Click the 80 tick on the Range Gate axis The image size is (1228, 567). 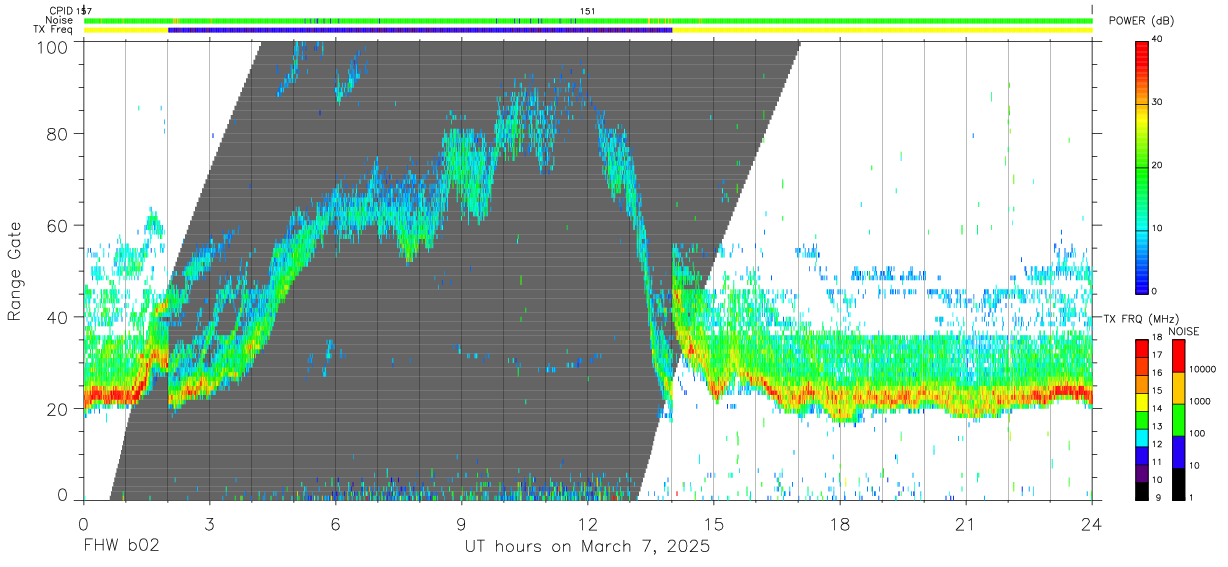[59, 133]
